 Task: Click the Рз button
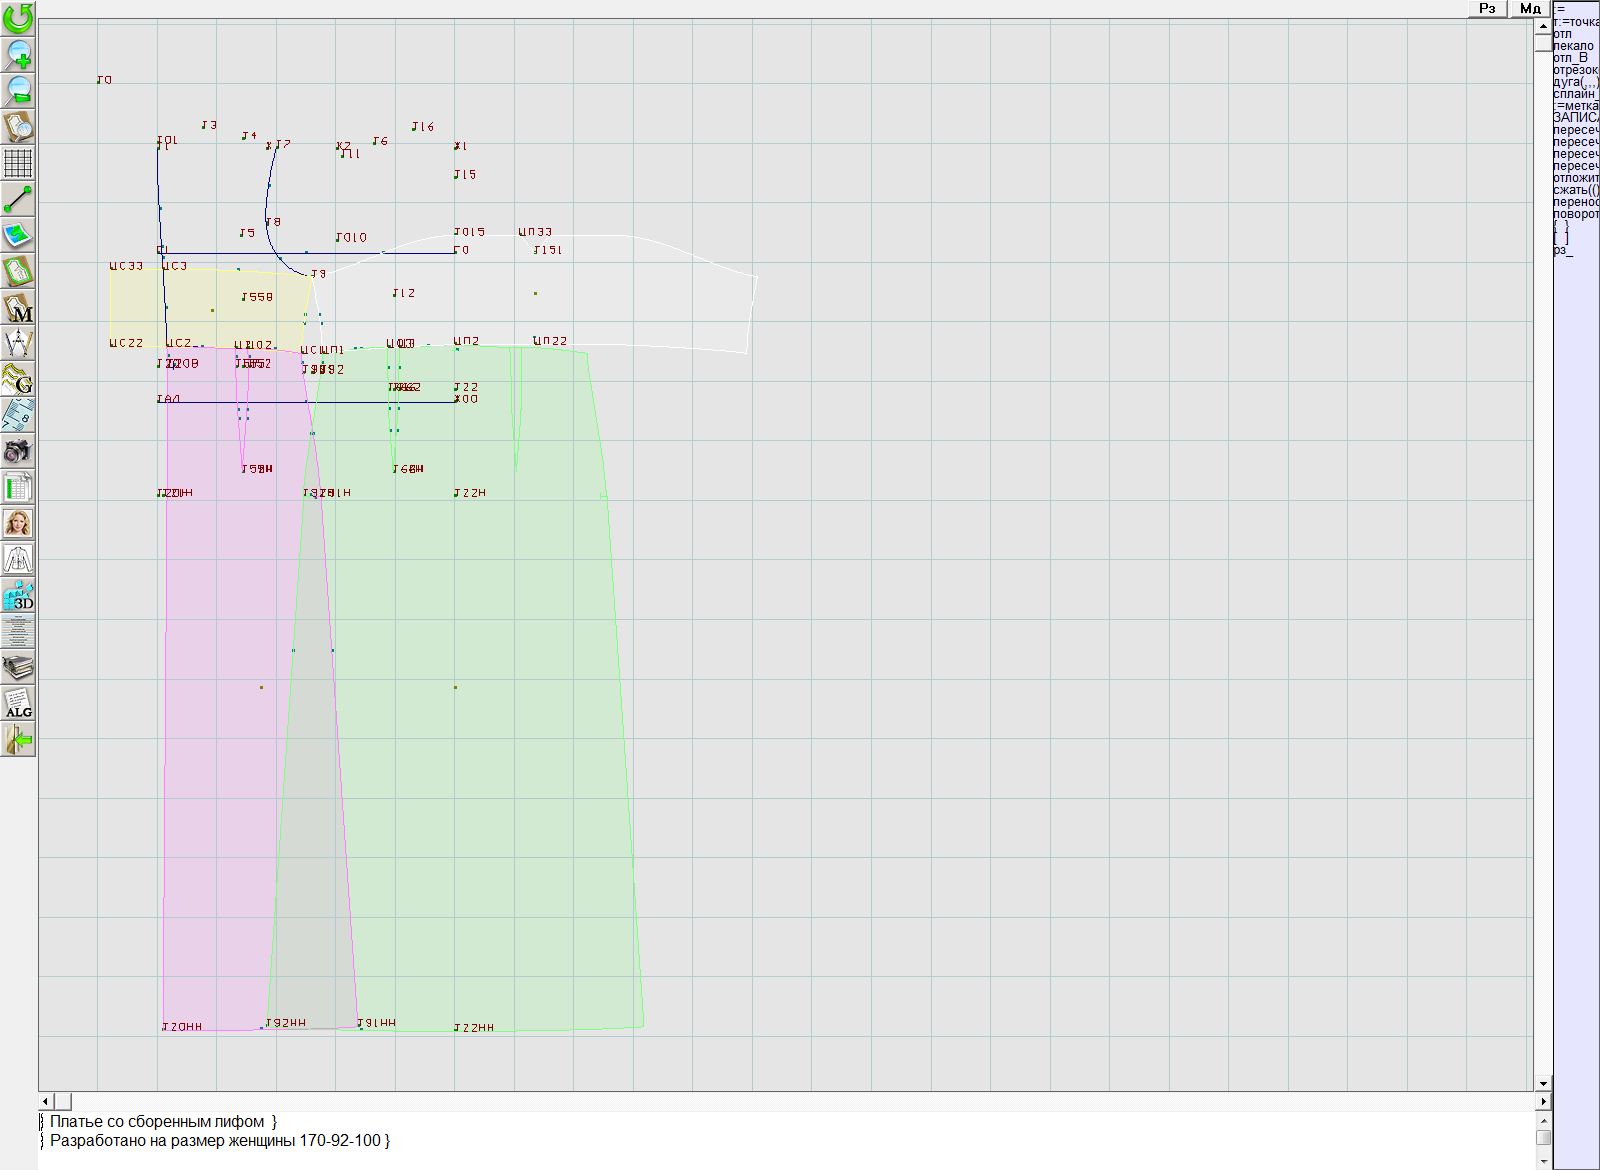click(1487, 8)
